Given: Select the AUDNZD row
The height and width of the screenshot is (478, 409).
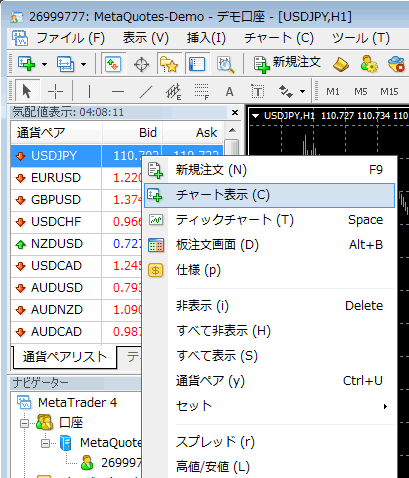Looking at the screenshot, I should 77,310.
